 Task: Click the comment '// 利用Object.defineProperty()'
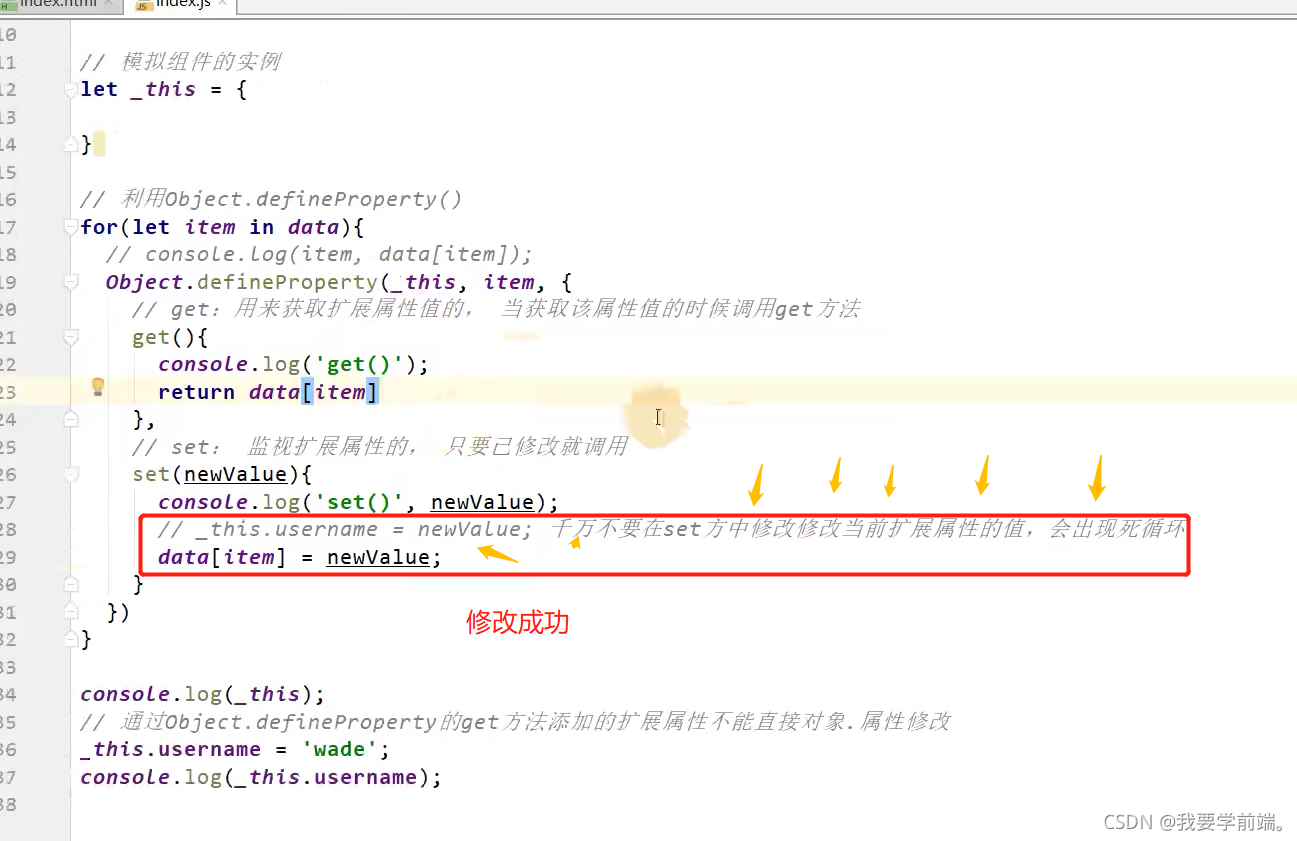[271, 199]
